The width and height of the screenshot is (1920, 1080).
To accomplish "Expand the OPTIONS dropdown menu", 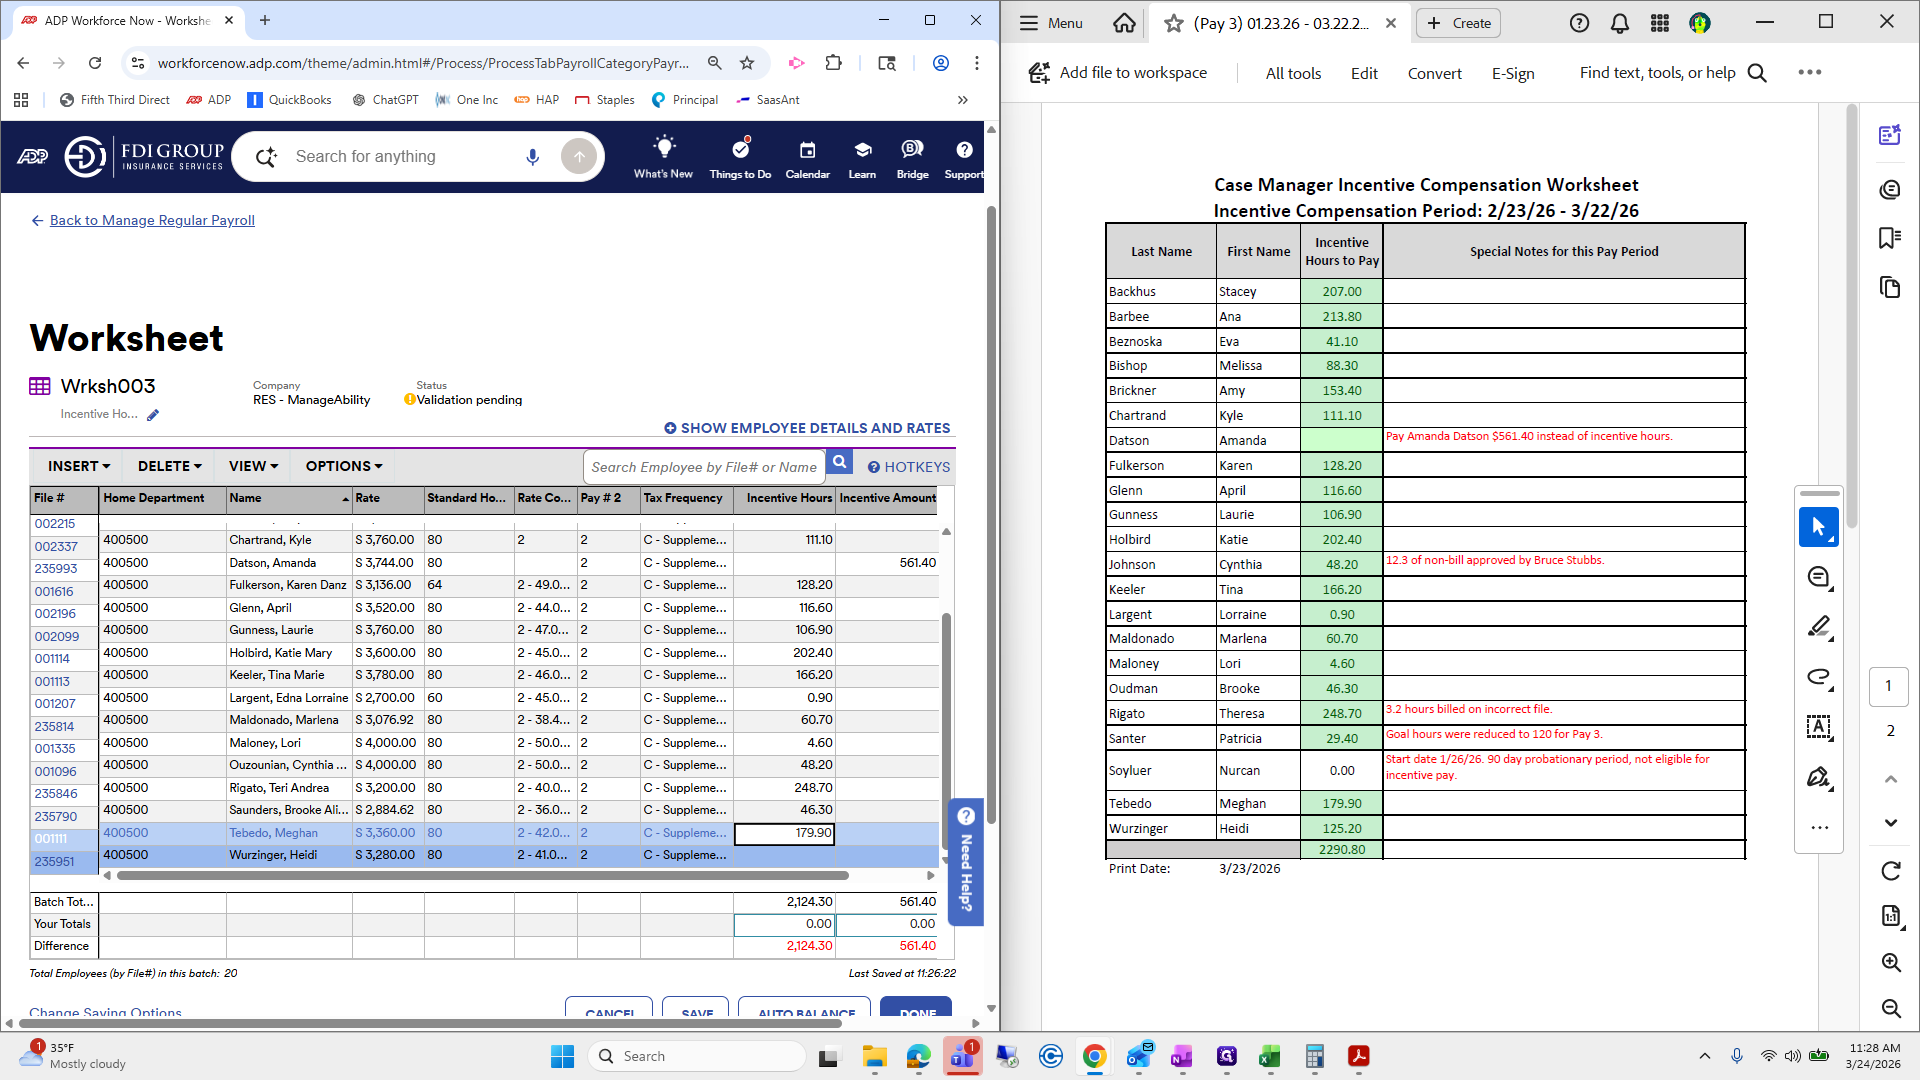I will pos(344,466).
